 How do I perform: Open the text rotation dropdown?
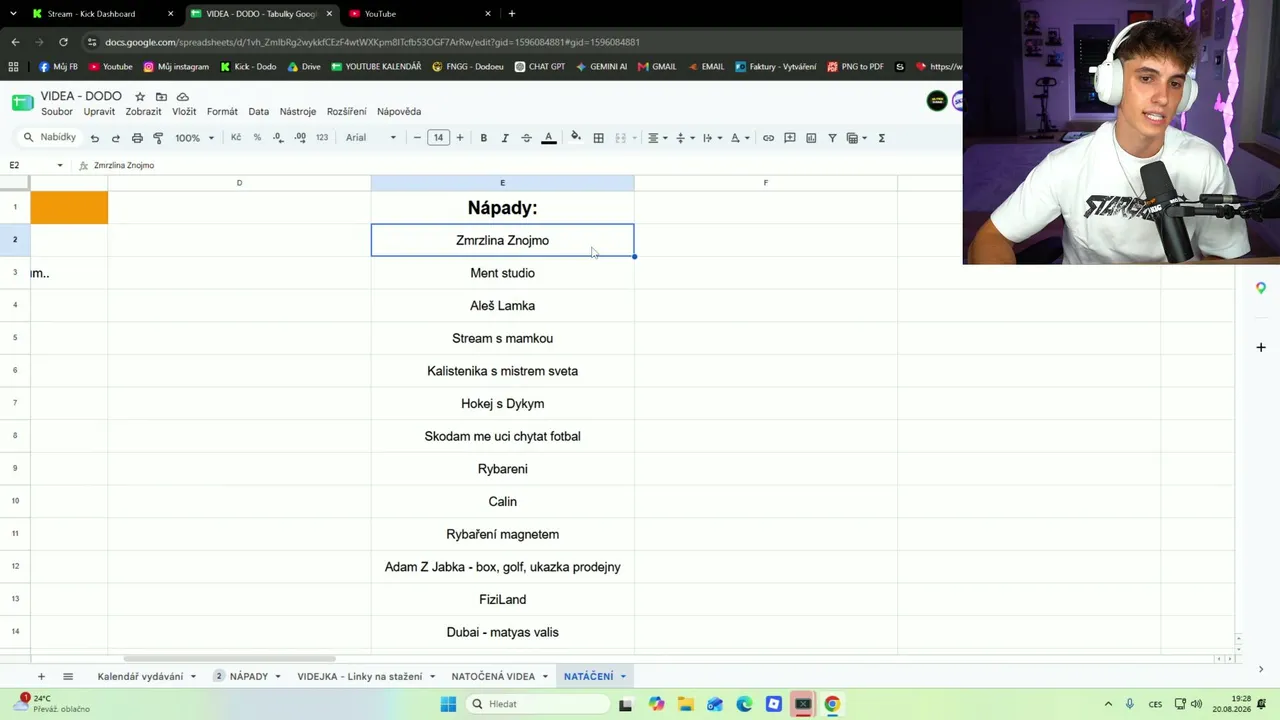740,138
